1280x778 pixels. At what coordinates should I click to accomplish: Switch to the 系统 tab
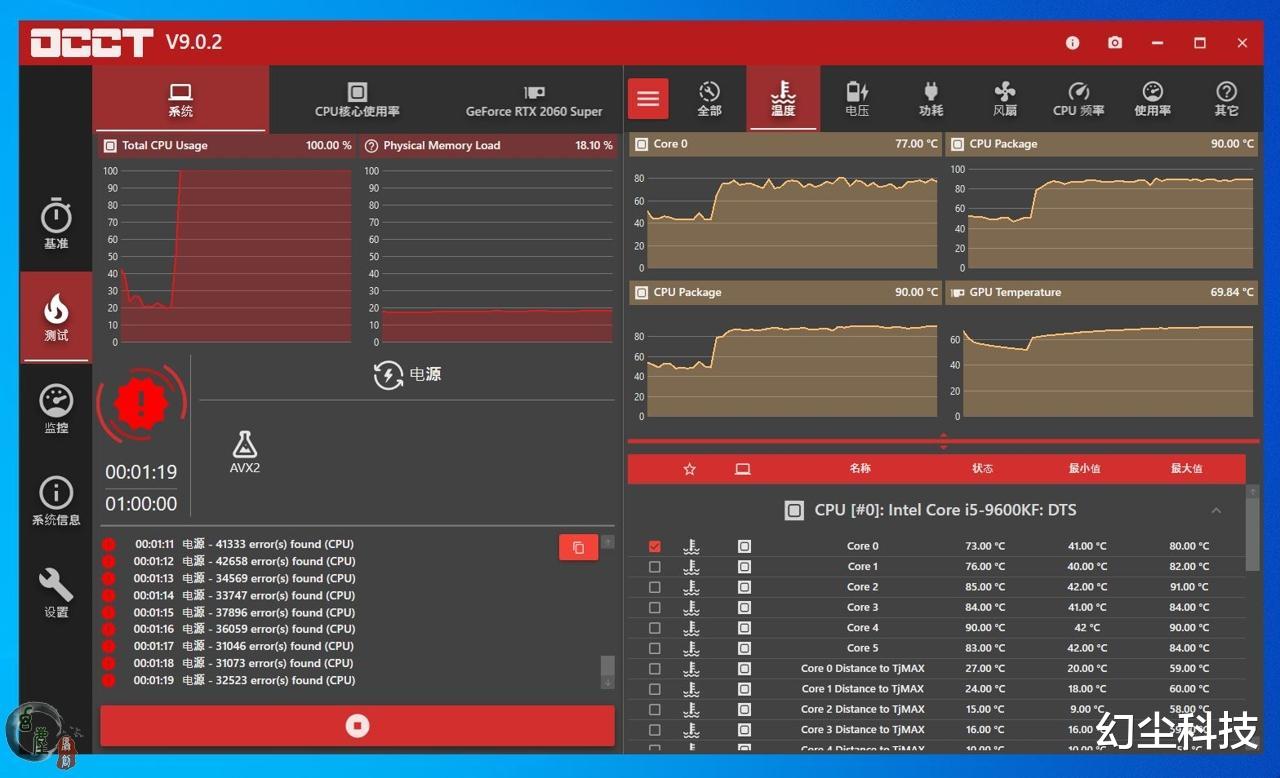[x=181, y=99]
